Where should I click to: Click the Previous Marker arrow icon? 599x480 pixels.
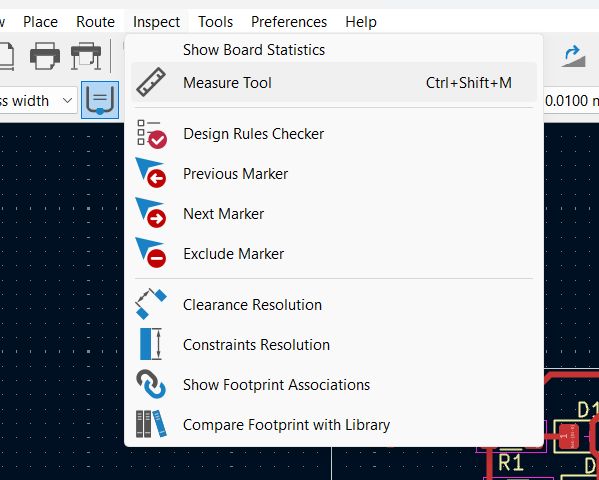(x=151, y=173)
